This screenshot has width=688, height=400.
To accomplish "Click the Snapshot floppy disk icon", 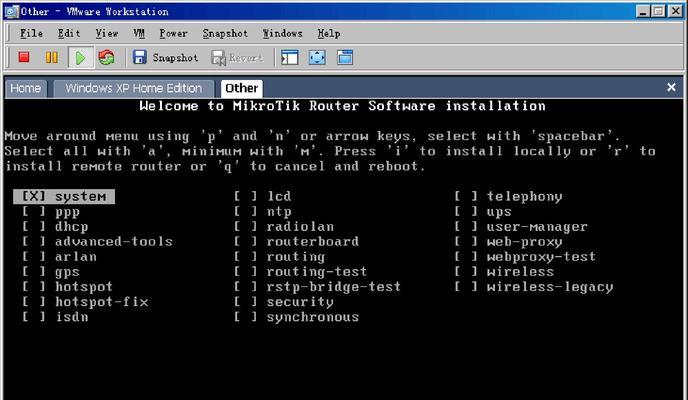I will click(x=140, y=57).
